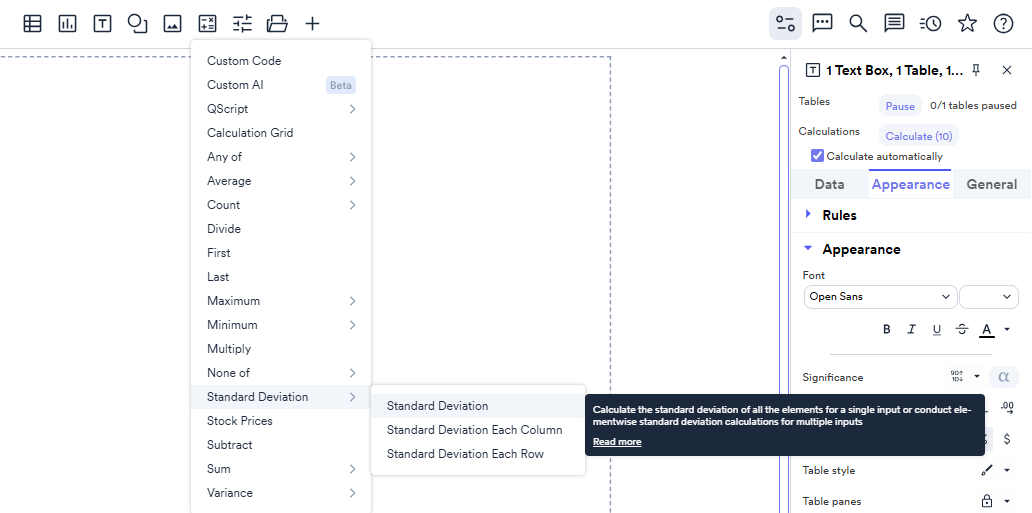Viewport: 1032px width, 513px height.
Task: Choose Standard Deviation Each Row
Action: tap(478, 454)
